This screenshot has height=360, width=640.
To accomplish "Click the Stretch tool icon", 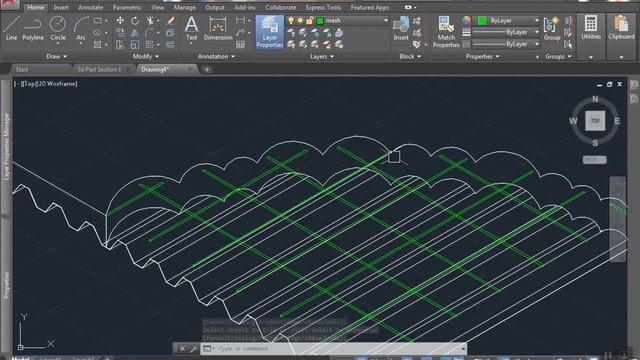I will pos(120,44).
